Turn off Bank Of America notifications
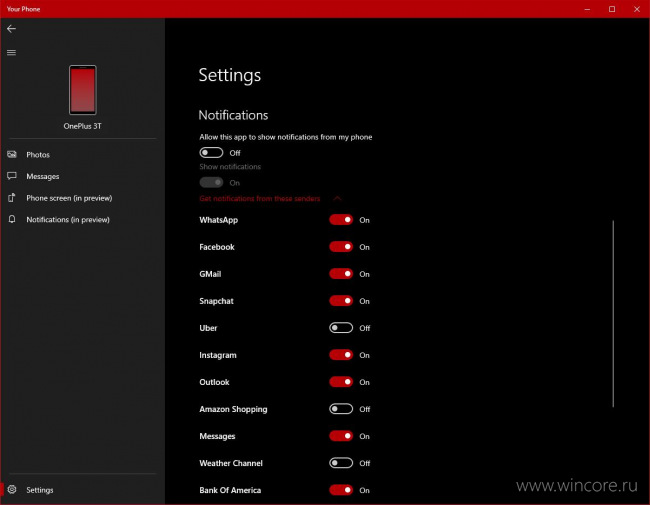 pyautogui.click(x=341, y=490)
